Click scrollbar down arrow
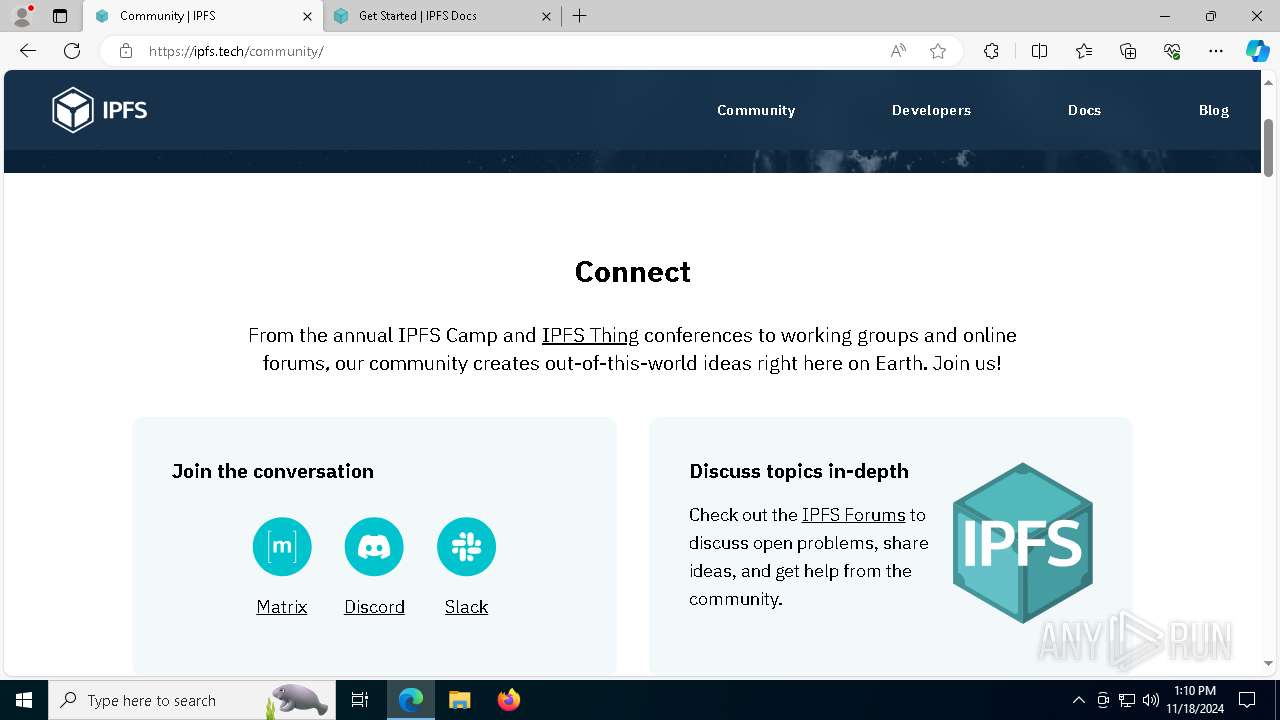The height and width of the screenshot is (720, 1280). tap(1269, 663)
